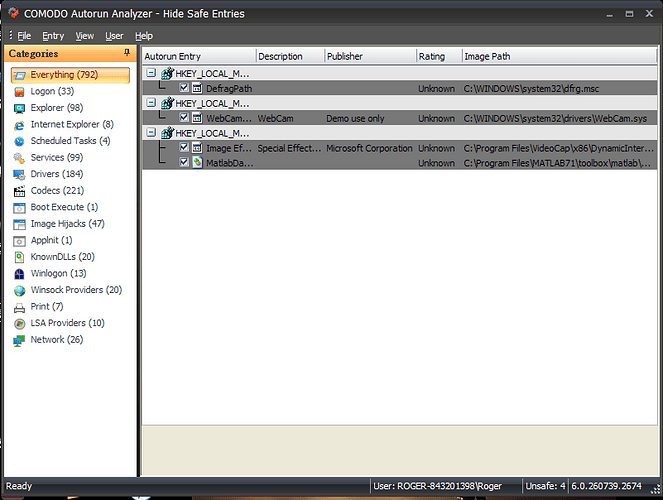Click the User: ROGER-843201398\Roger status entry
The image size is (663, 500).
[x=437, y=486]
